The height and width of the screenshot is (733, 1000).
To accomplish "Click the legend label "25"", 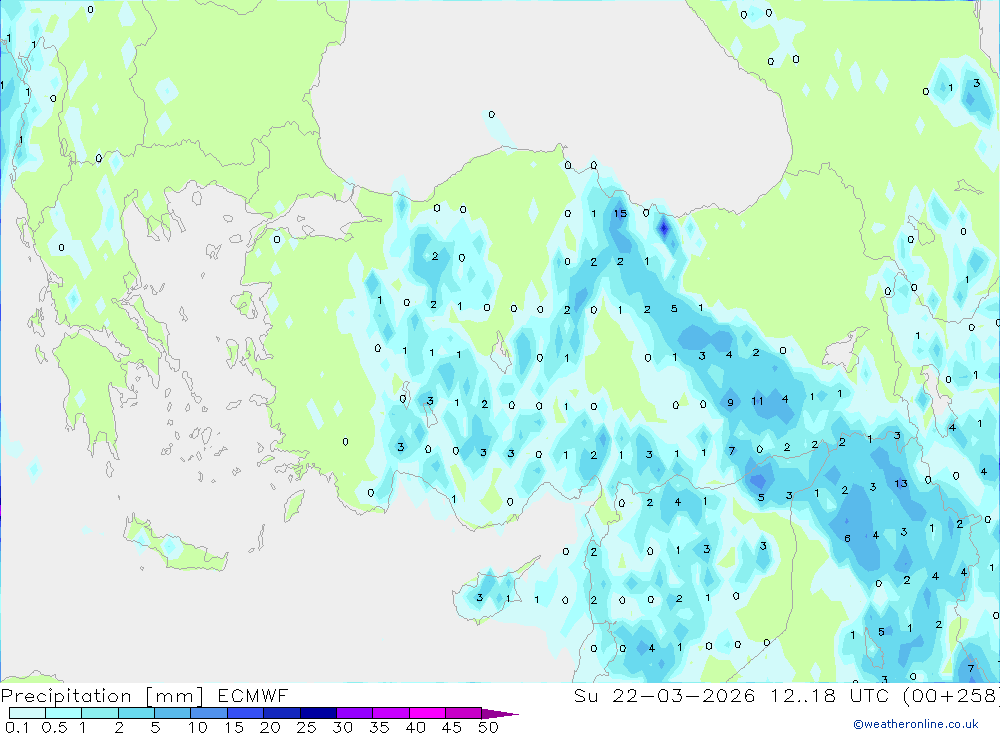I will tap(306, 727).
